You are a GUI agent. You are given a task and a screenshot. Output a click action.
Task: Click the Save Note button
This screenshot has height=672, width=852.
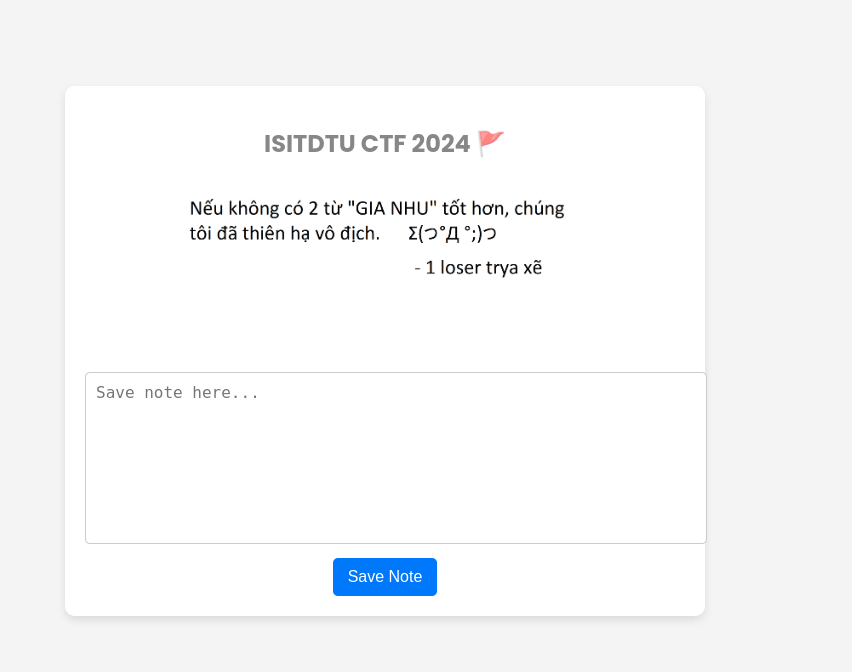point(385,576)
